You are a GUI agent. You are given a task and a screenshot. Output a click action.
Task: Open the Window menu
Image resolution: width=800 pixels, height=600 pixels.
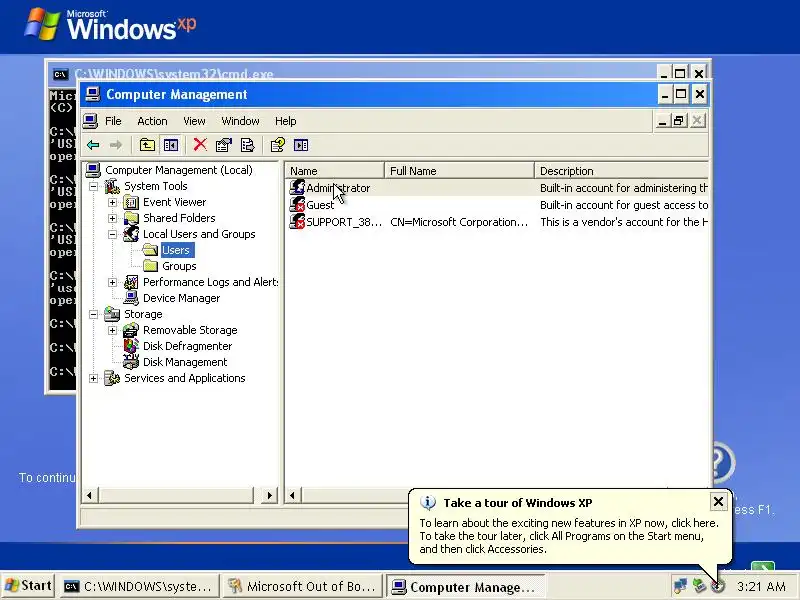(240, 121)
